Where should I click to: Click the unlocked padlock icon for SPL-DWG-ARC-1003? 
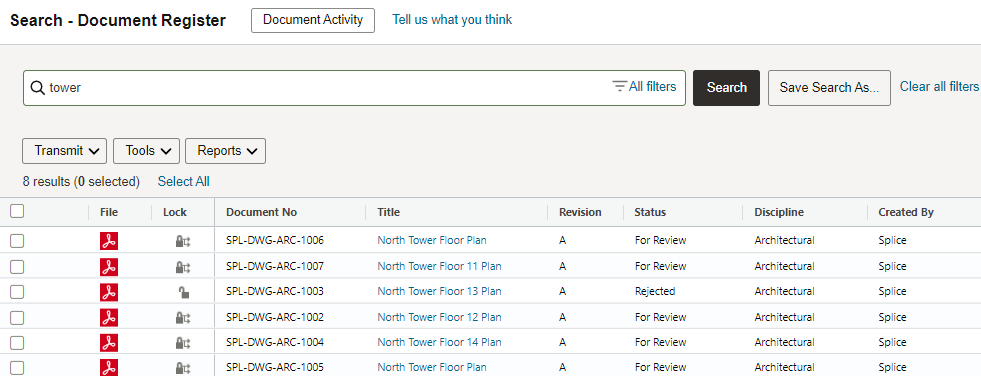point(183,292)
